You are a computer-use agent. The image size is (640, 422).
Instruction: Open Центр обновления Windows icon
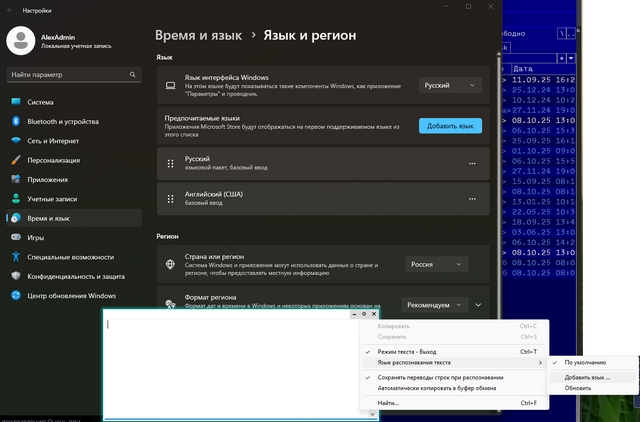16,295
